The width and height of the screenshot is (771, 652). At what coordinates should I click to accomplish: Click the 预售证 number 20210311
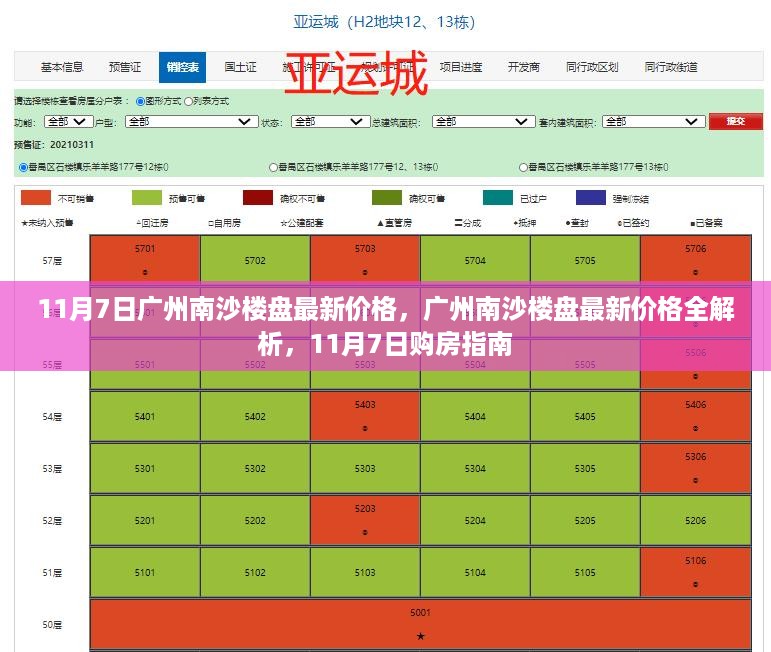pyautogui.click(x=72, y=145)
